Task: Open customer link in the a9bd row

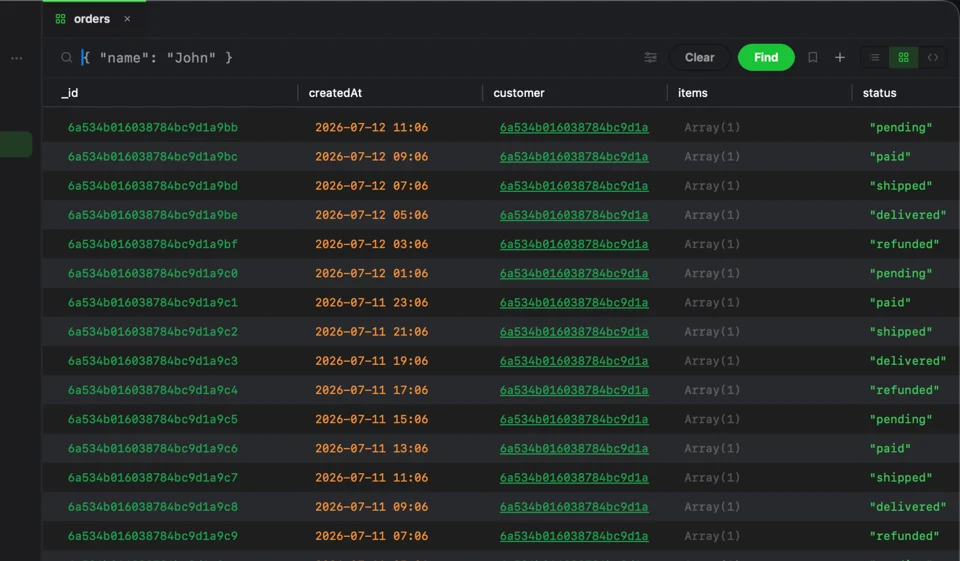Action: (x=574, y=186)
